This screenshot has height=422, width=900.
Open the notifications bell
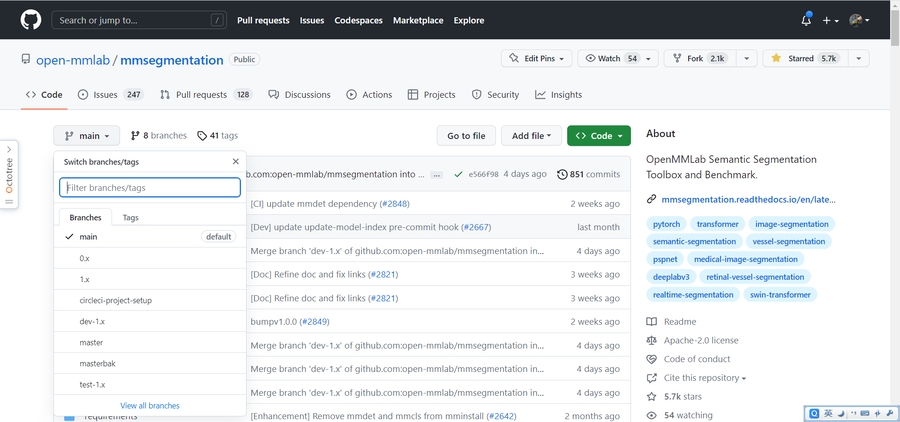tap(806, 20)
